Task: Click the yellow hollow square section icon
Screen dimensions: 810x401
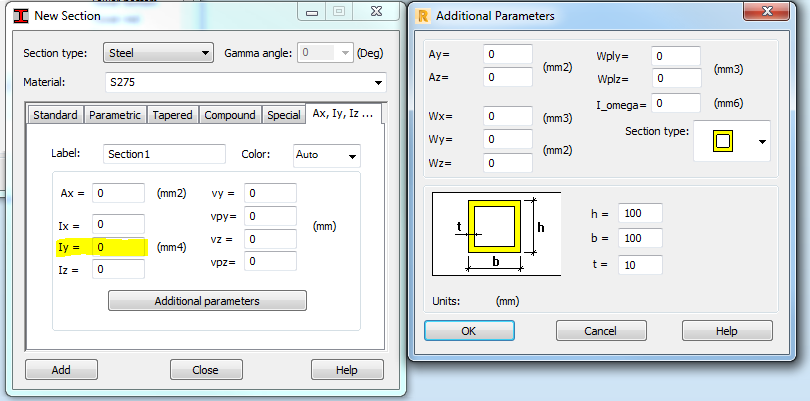Action: [x=721, y=142]
